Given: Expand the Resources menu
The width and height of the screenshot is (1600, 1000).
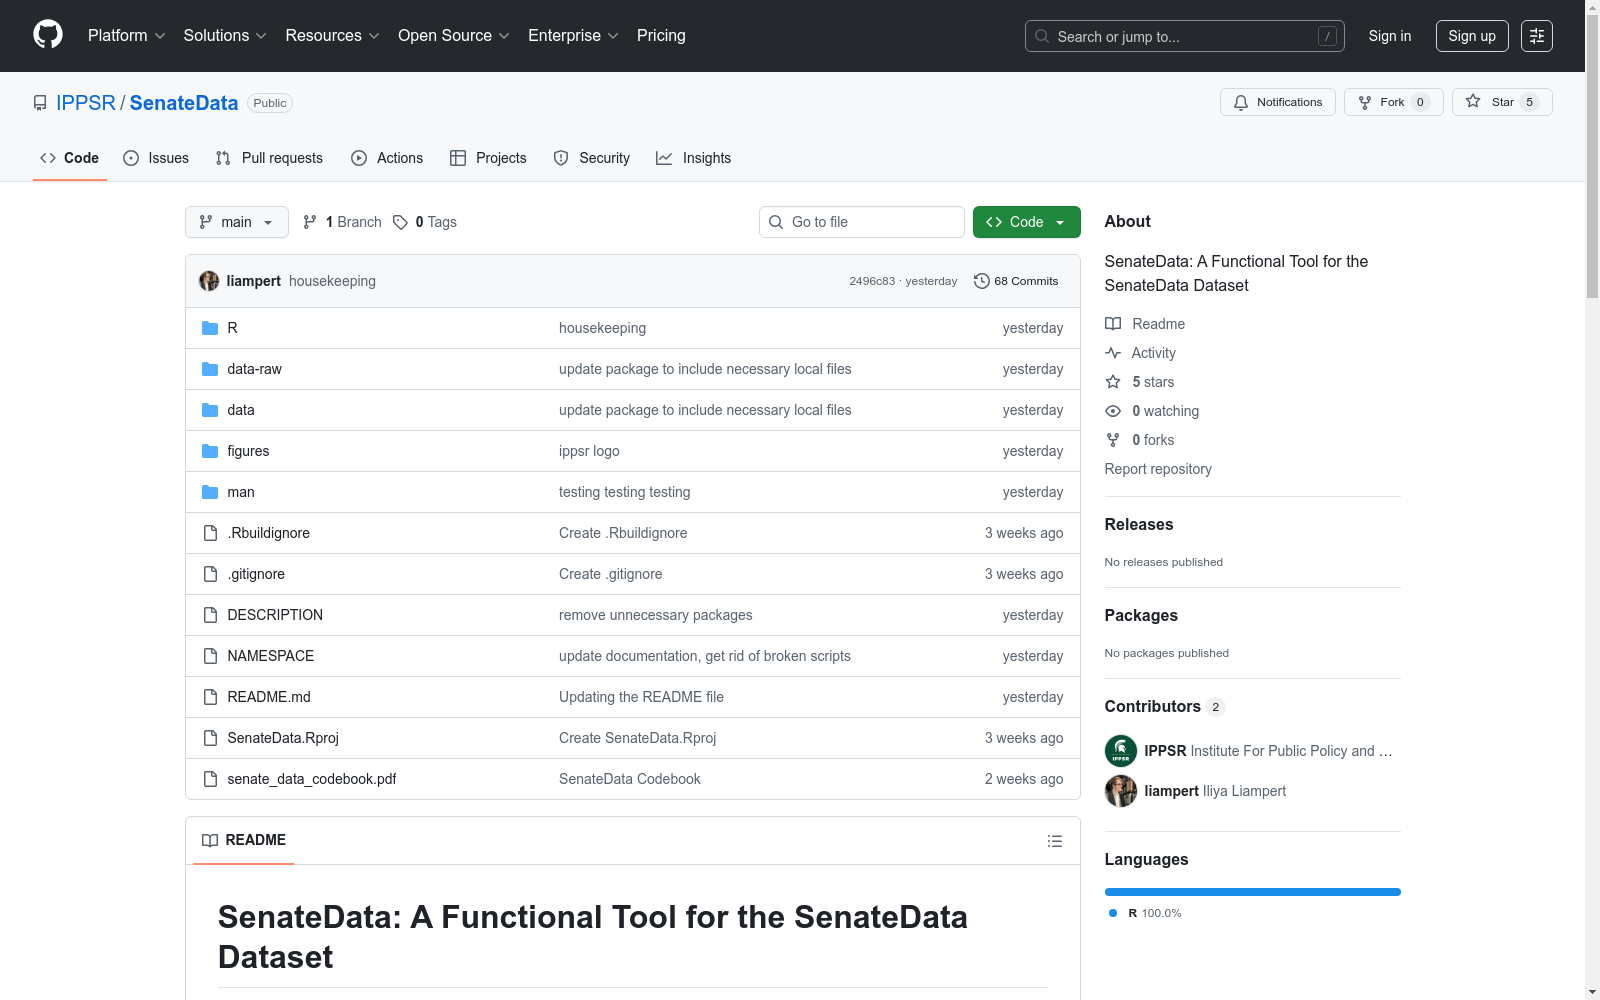Looking at the screenshot, I should pos(333,36).
